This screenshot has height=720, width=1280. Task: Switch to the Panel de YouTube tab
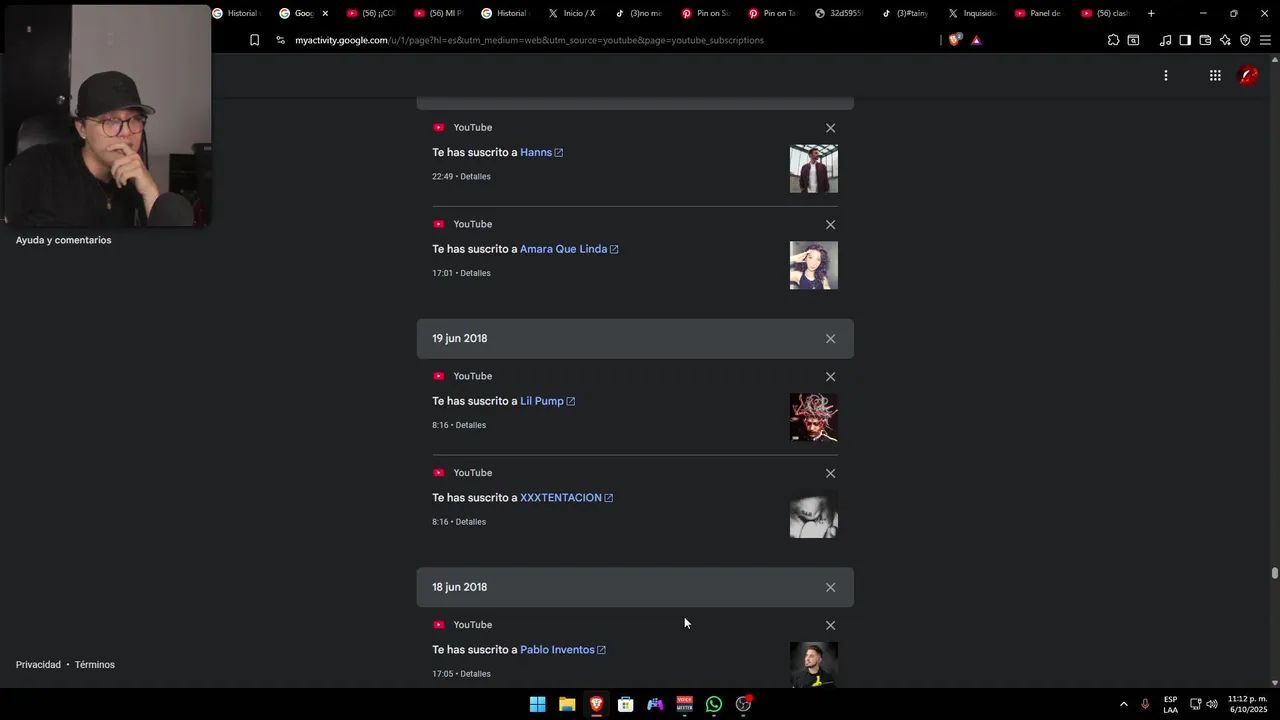1038,13
